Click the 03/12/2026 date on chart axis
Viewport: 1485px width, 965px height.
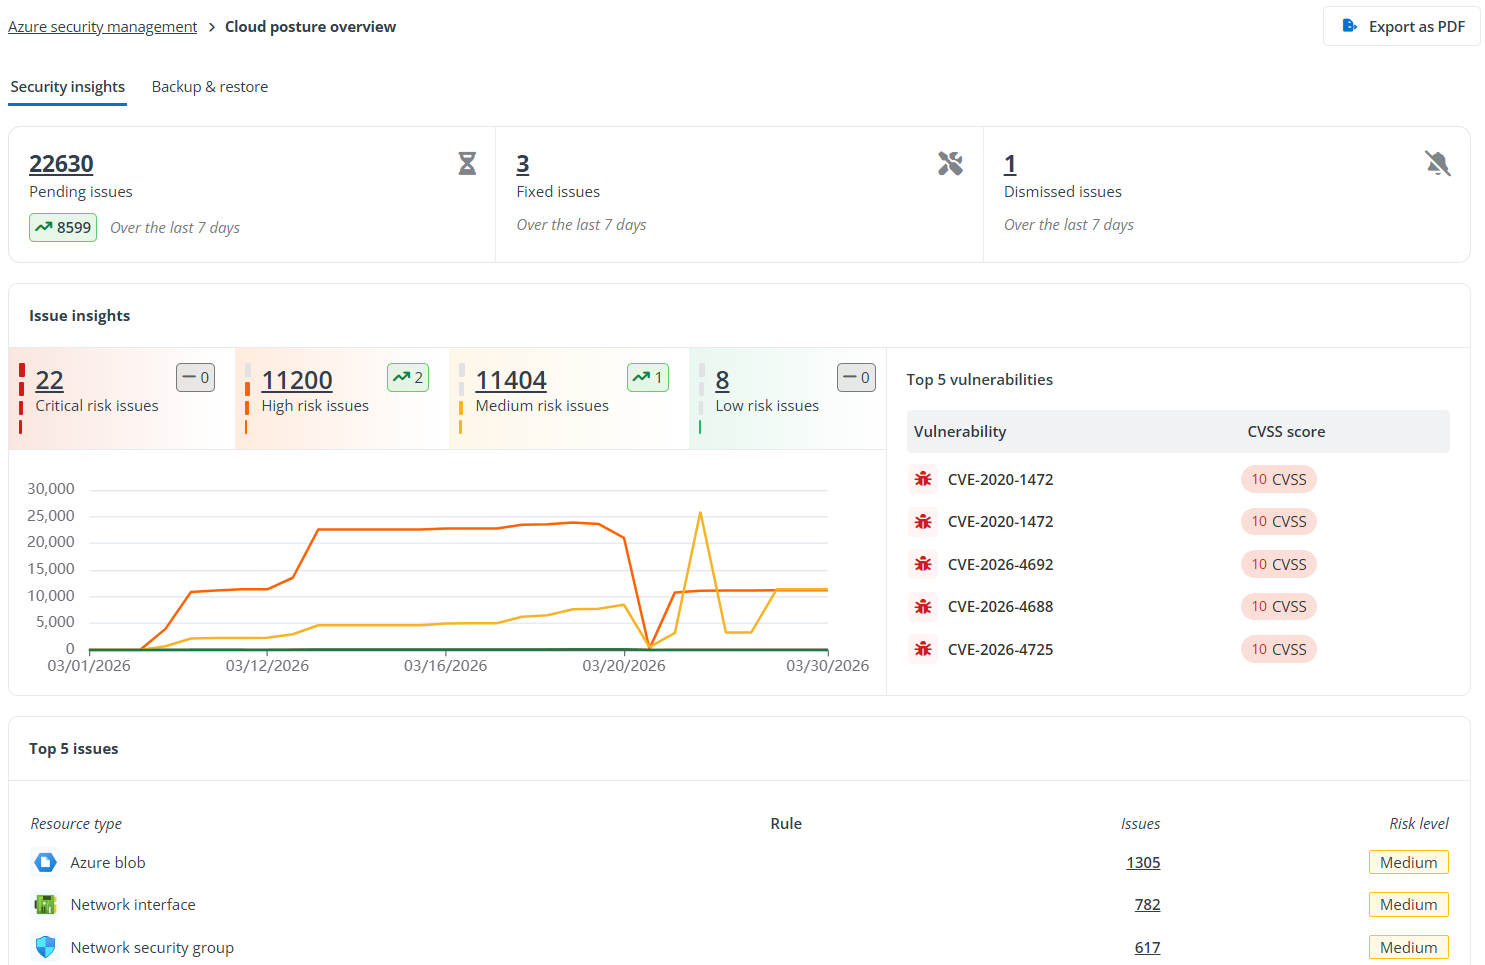[267, 666]
